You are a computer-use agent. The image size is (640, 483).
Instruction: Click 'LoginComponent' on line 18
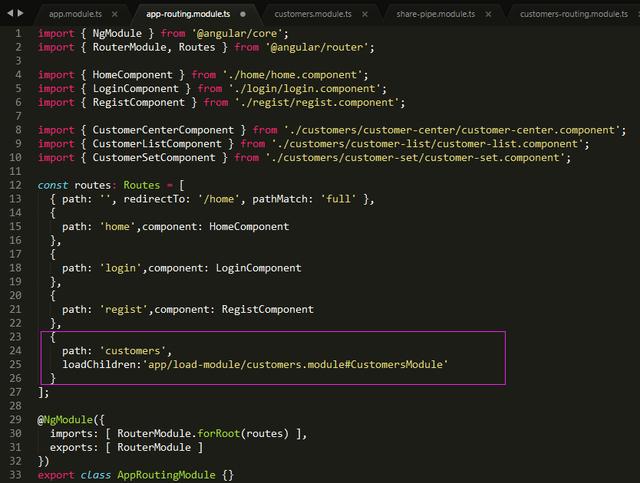(258, 268)
